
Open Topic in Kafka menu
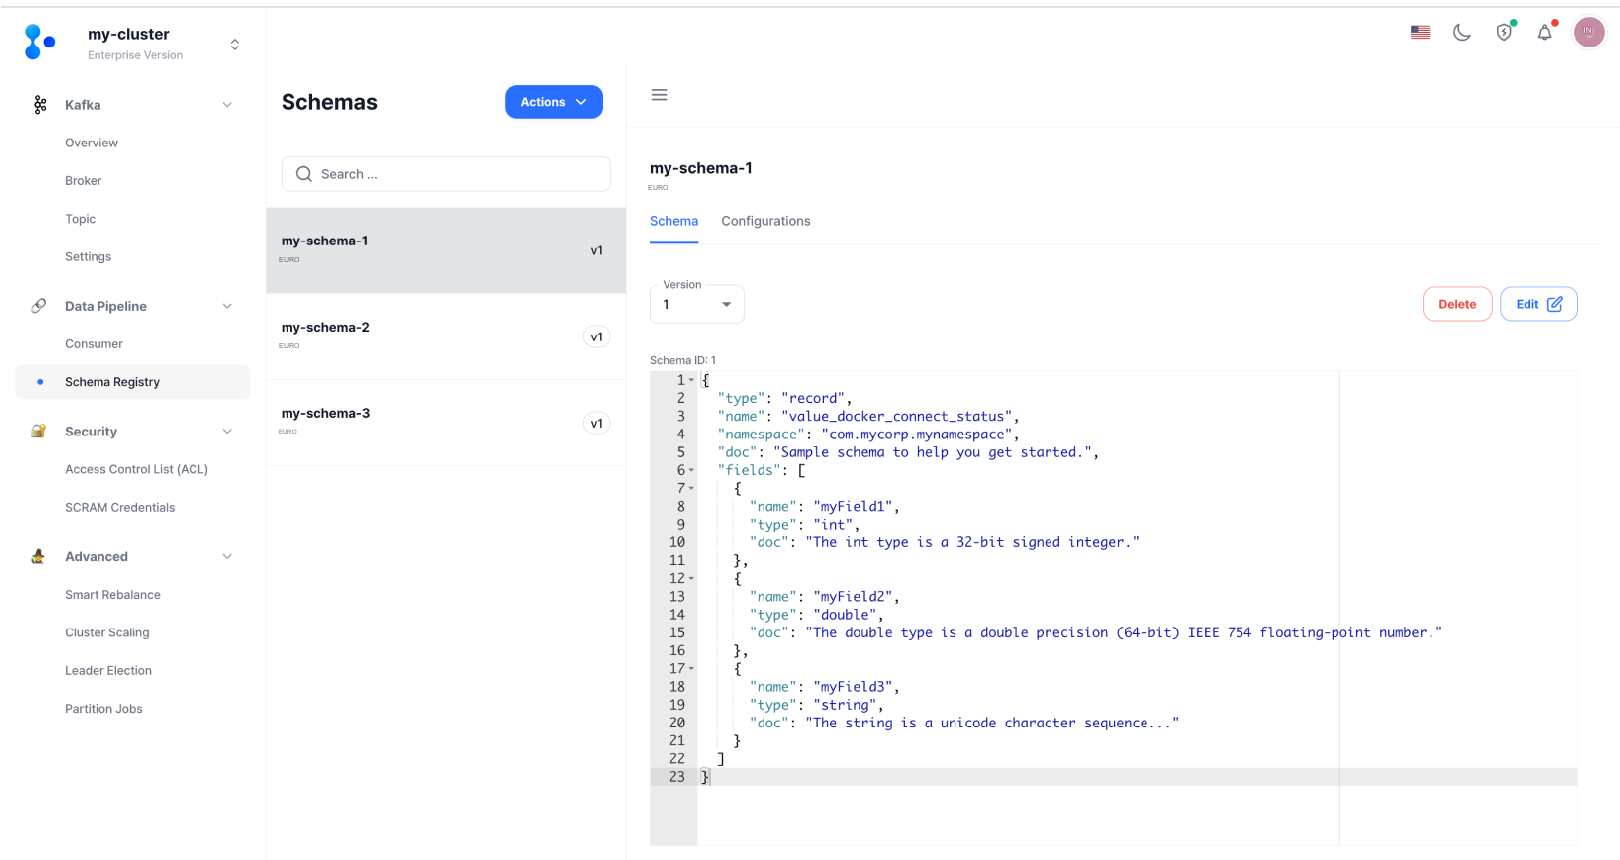click(x=81, y=219)
